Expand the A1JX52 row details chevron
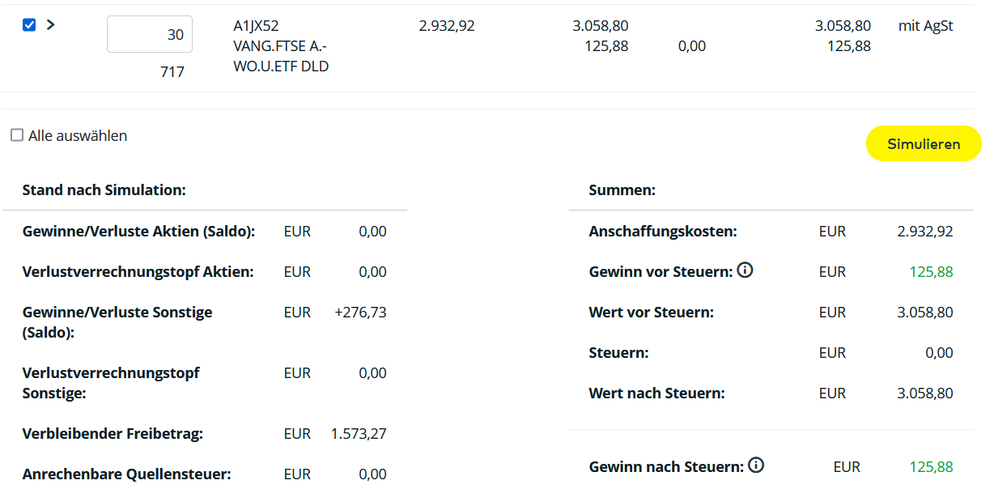The image size is (998, 498). pyautogui.click(x=51, y=25)
